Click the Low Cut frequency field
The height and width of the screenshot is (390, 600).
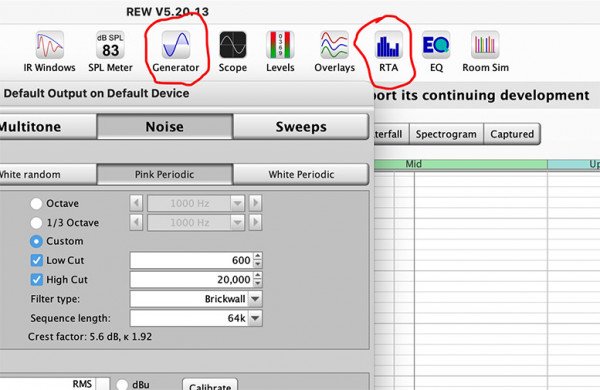(x=191, y=260)
